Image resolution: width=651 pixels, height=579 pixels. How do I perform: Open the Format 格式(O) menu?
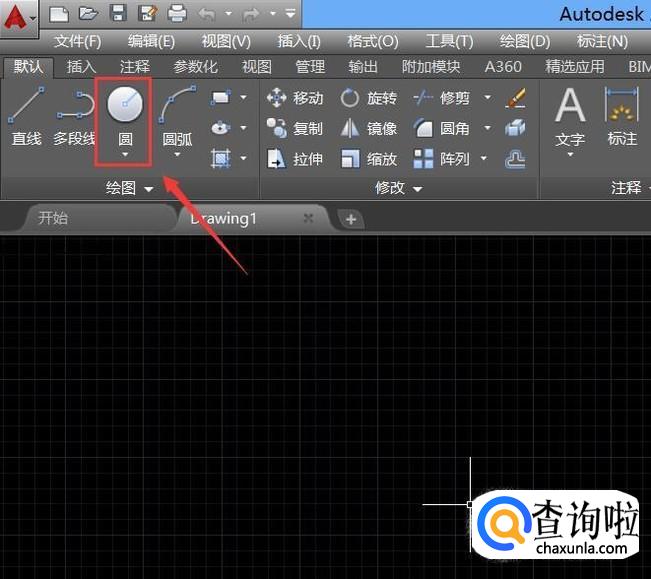coord(373,42)
